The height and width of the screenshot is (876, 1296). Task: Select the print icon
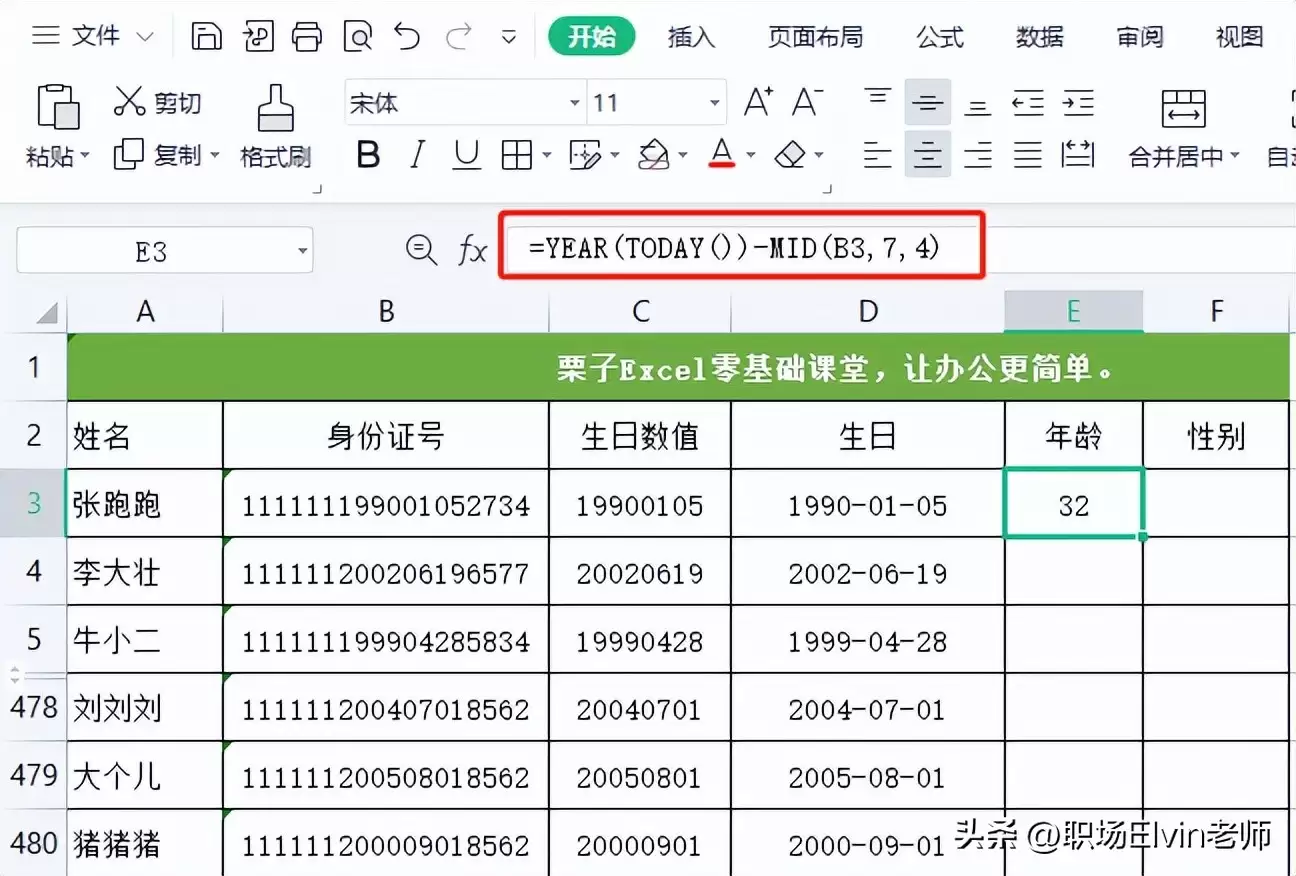coord(307,35)
